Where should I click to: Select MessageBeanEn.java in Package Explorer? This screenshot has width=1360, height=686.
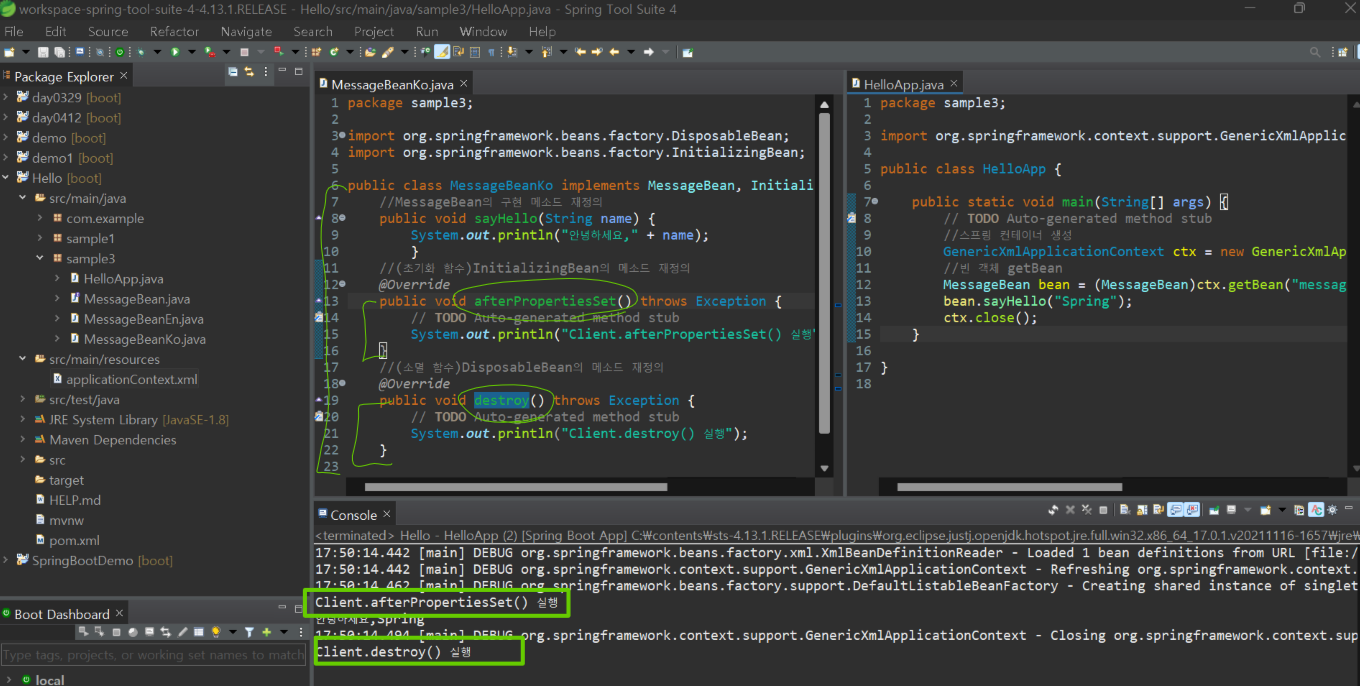tap(143, 319)
